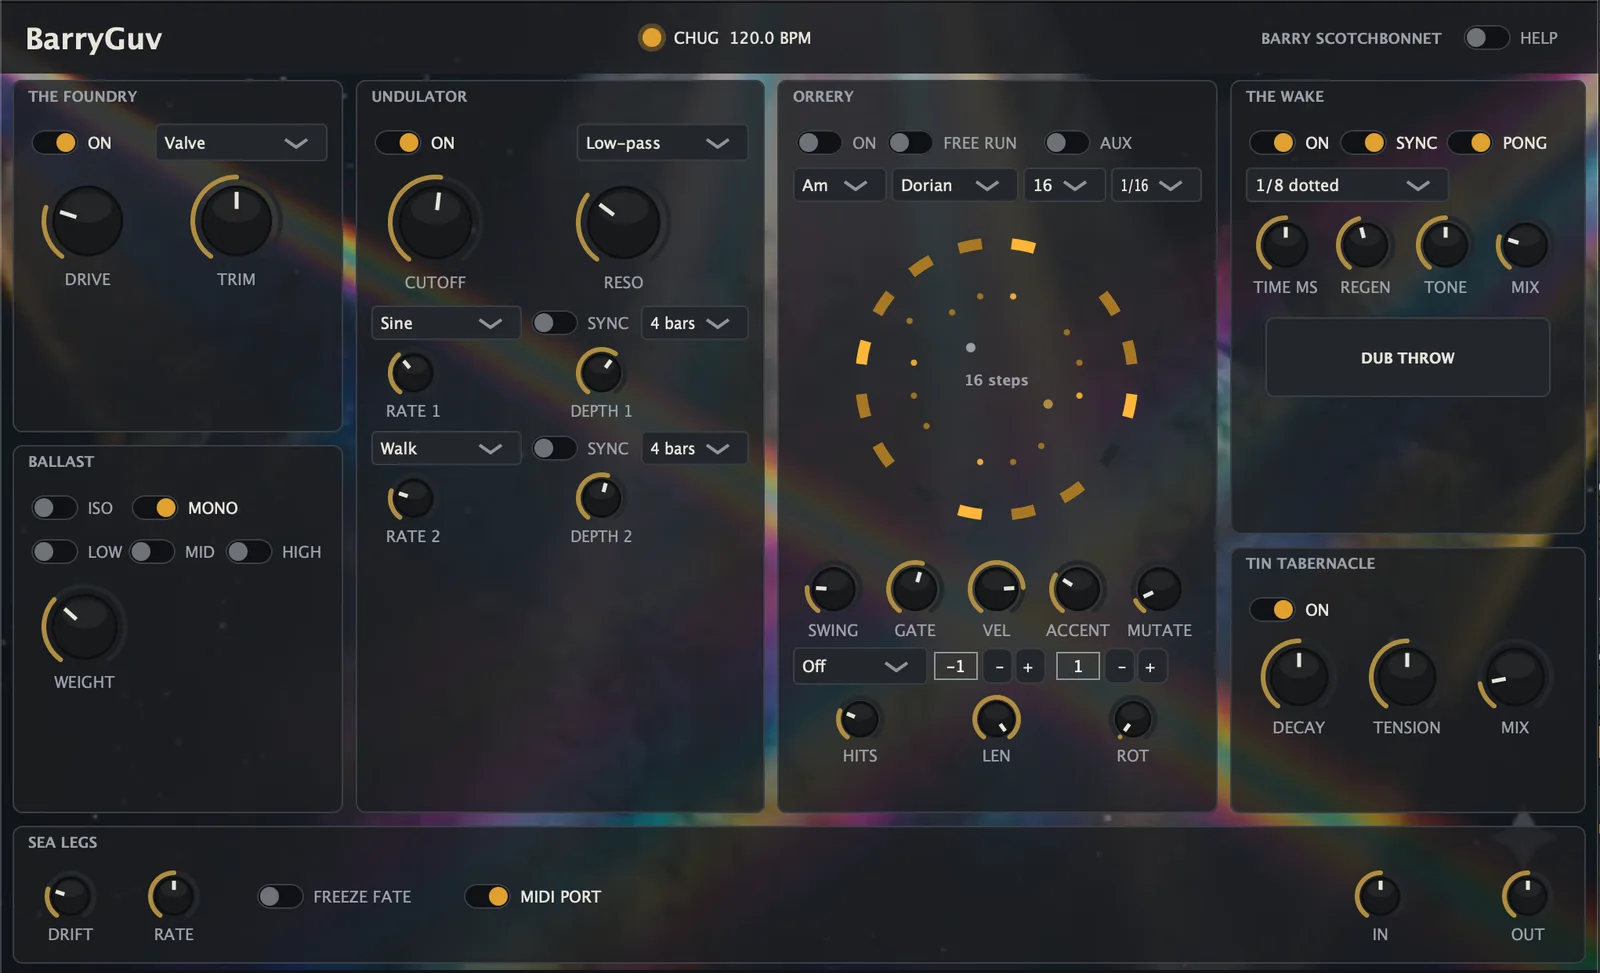Screen dimensions: 1600x973
Task: Click the DRIVE knob in The Foundry
Action: coord(85,222)
